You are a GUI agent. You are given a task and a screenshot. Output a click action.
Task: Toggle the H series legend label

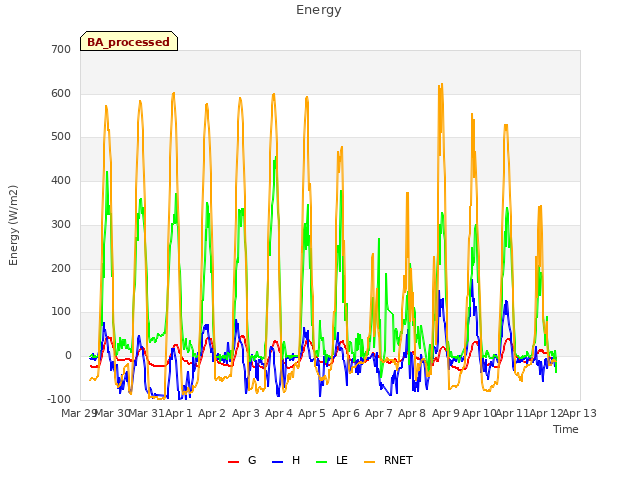[296, 460]
